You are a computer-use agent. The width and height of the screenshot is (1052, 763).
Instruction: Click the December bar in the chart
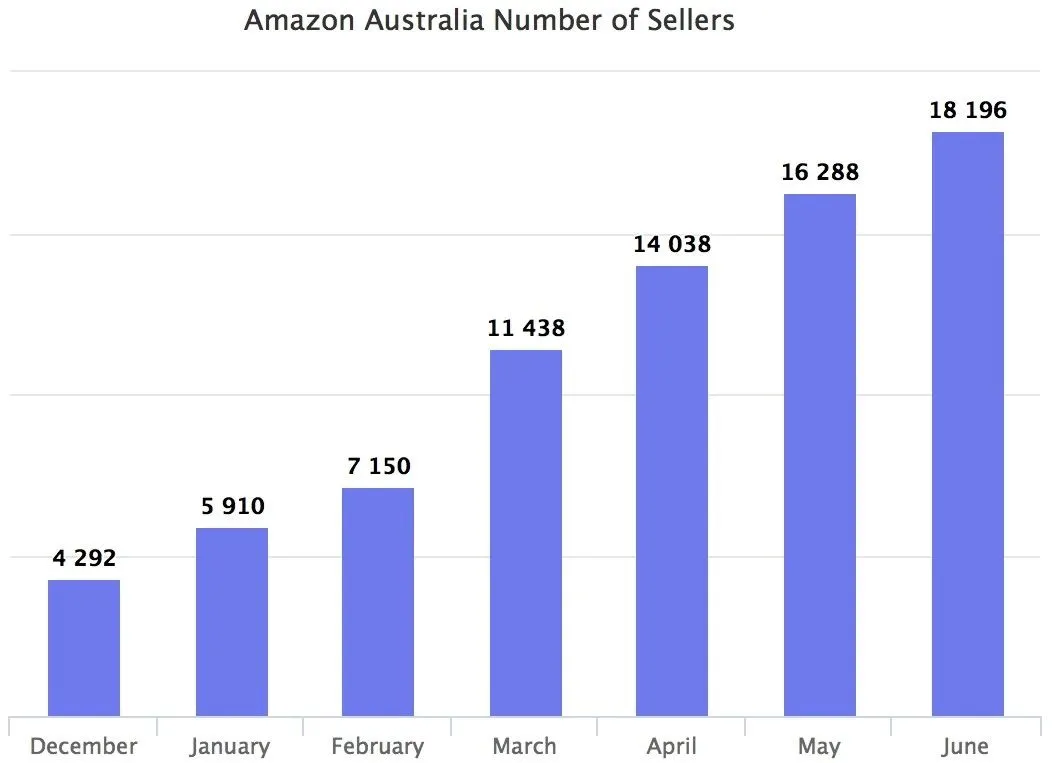(84, 648)
